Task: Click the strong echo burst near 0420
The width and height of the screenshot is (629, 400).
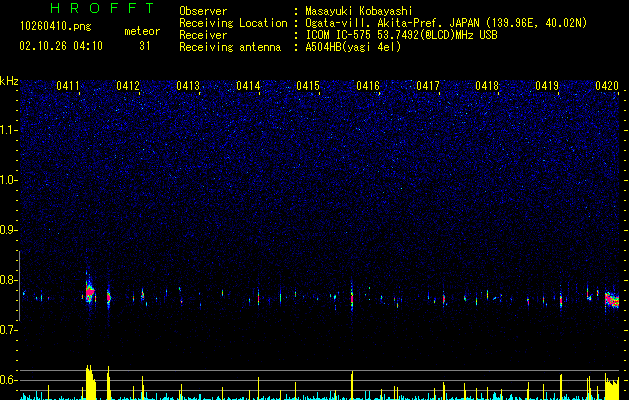Action: click(612, 300)
